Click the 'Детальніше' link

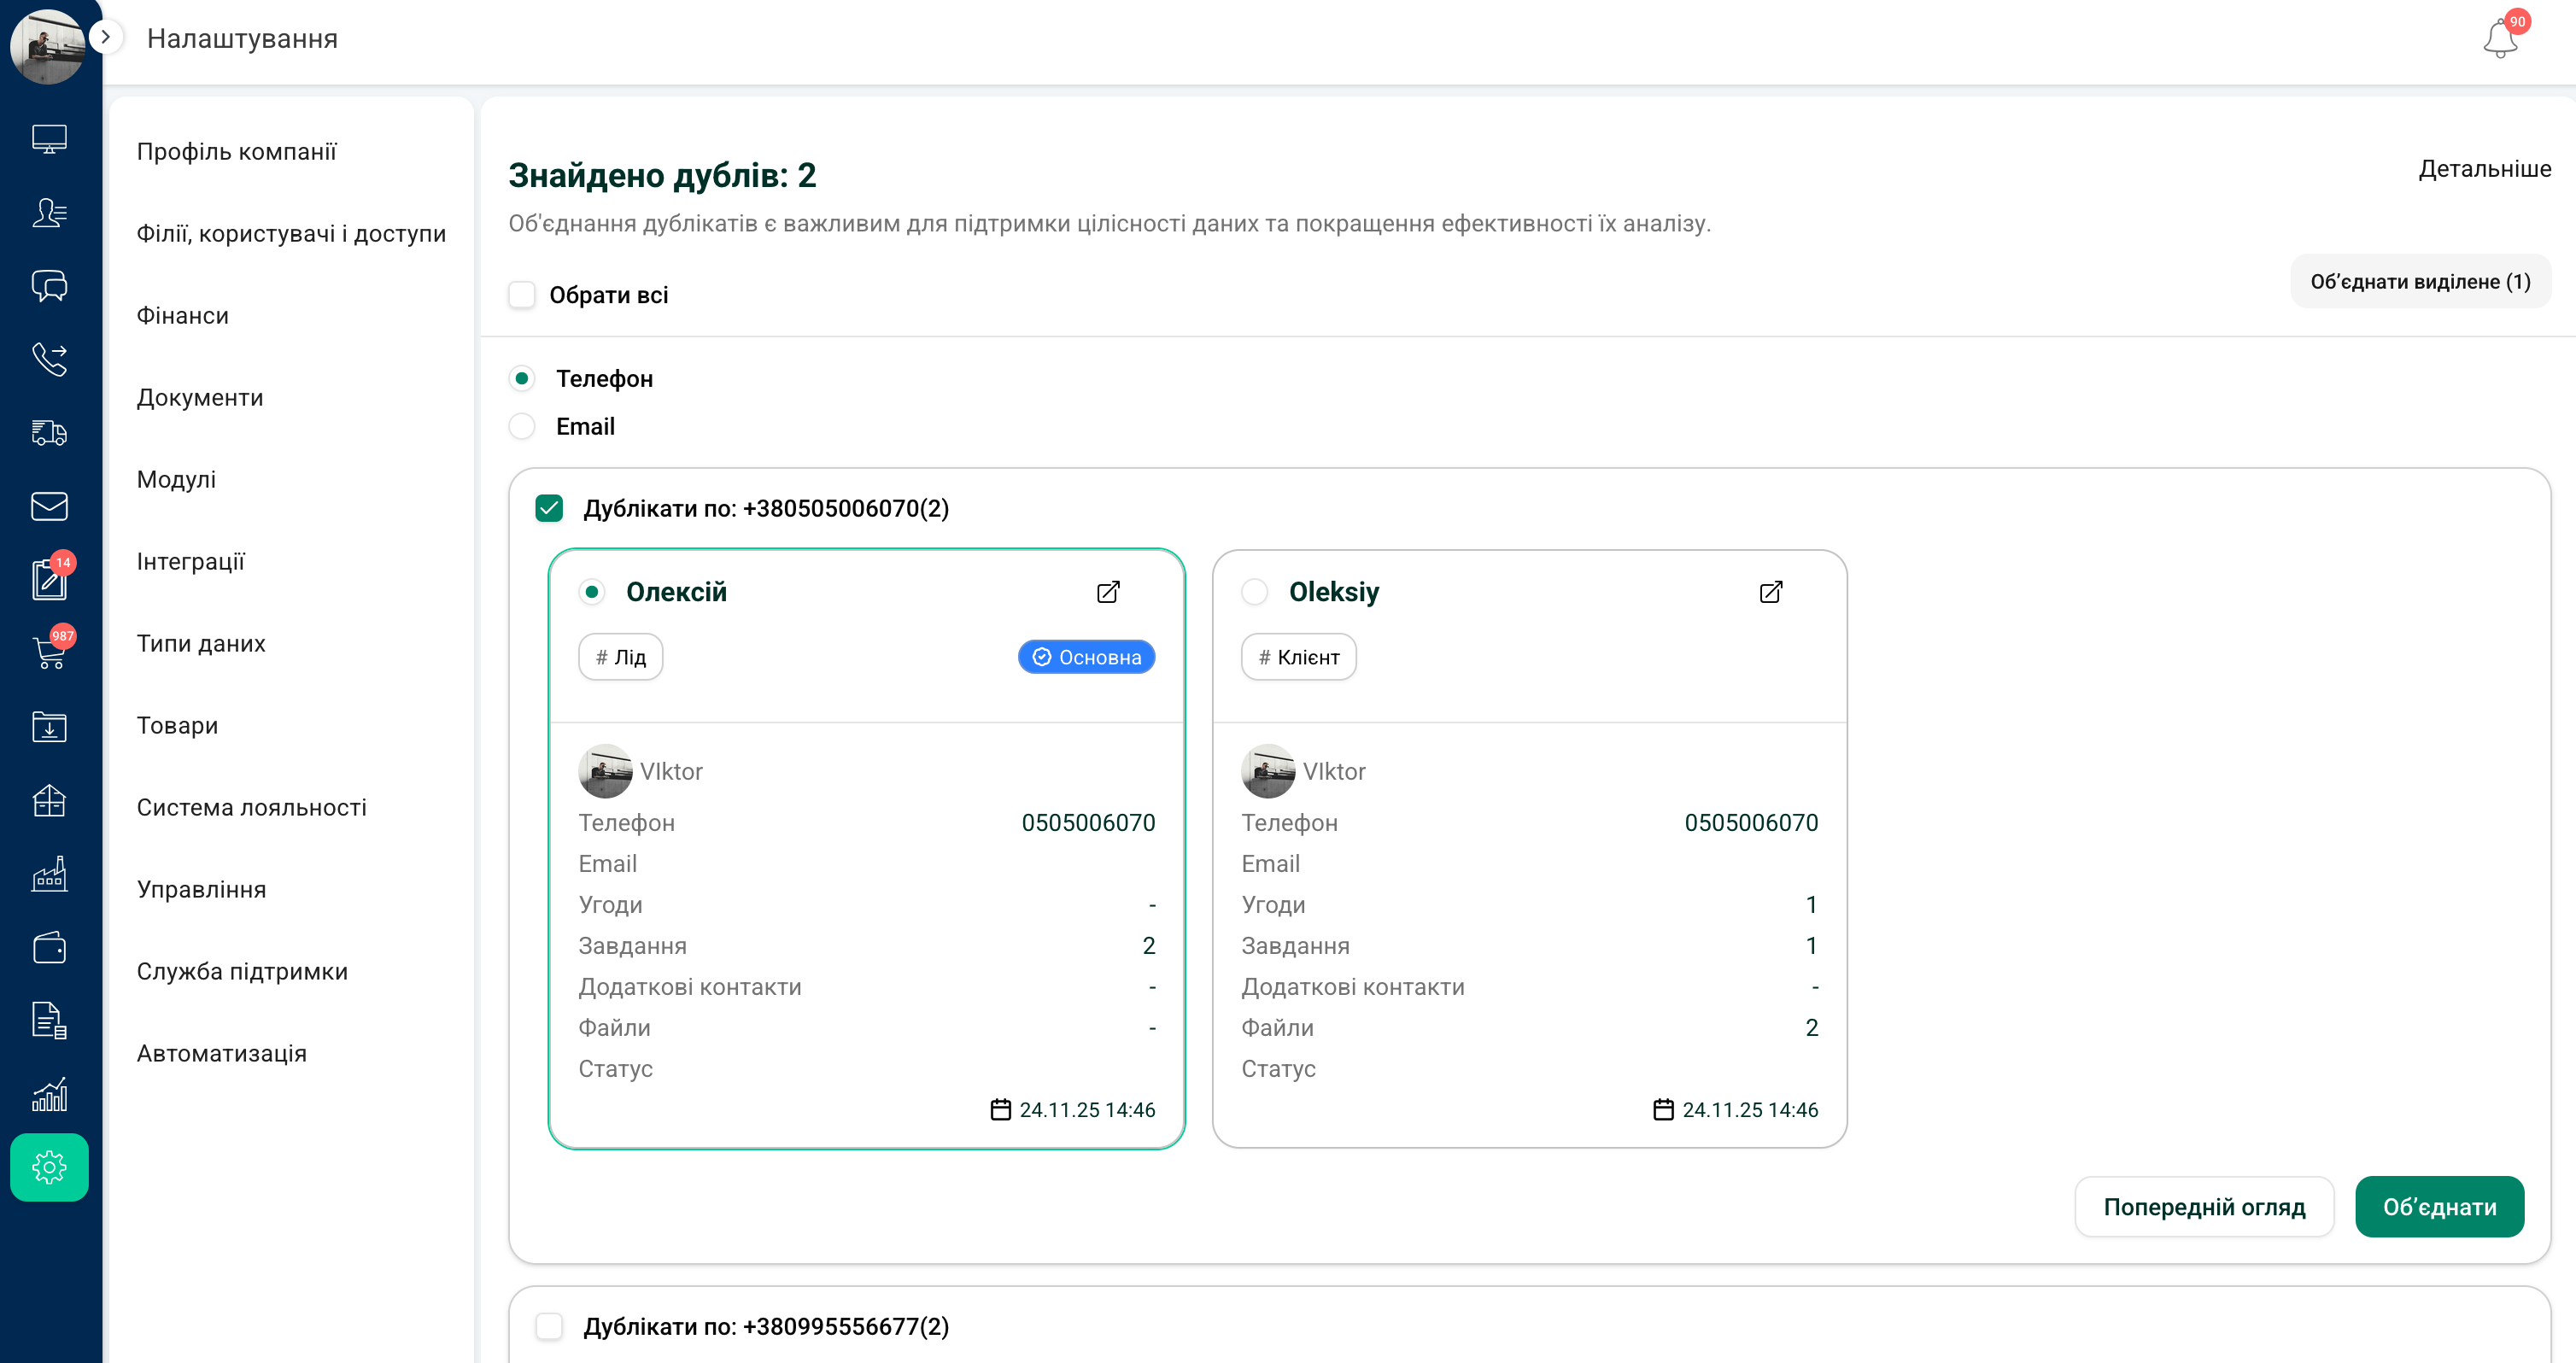[x=2483, y=169]
